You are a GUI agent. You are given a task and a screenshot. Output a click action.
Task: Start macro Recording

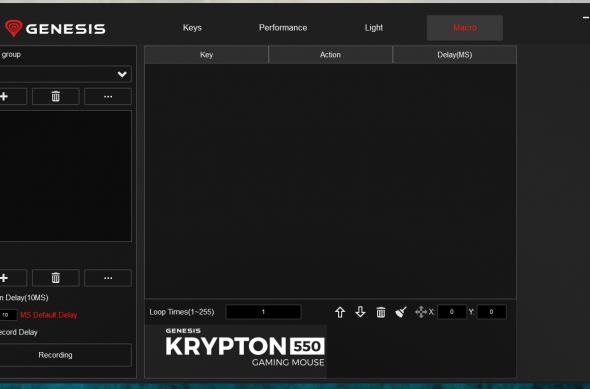click(65, 355)
